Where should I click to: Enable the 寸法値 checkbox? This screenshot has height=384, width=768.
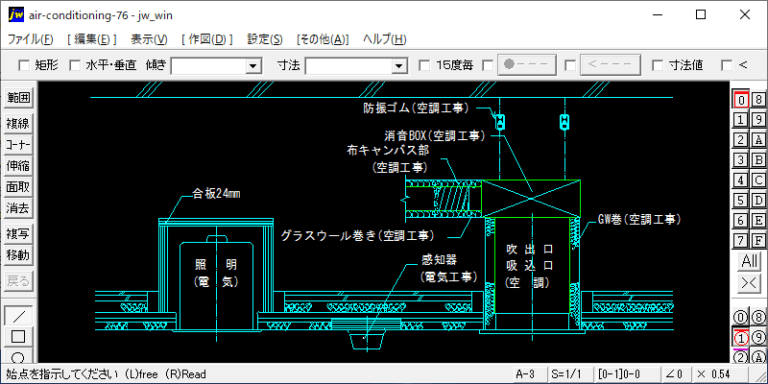pyautogui.click(x=658, y=65)
